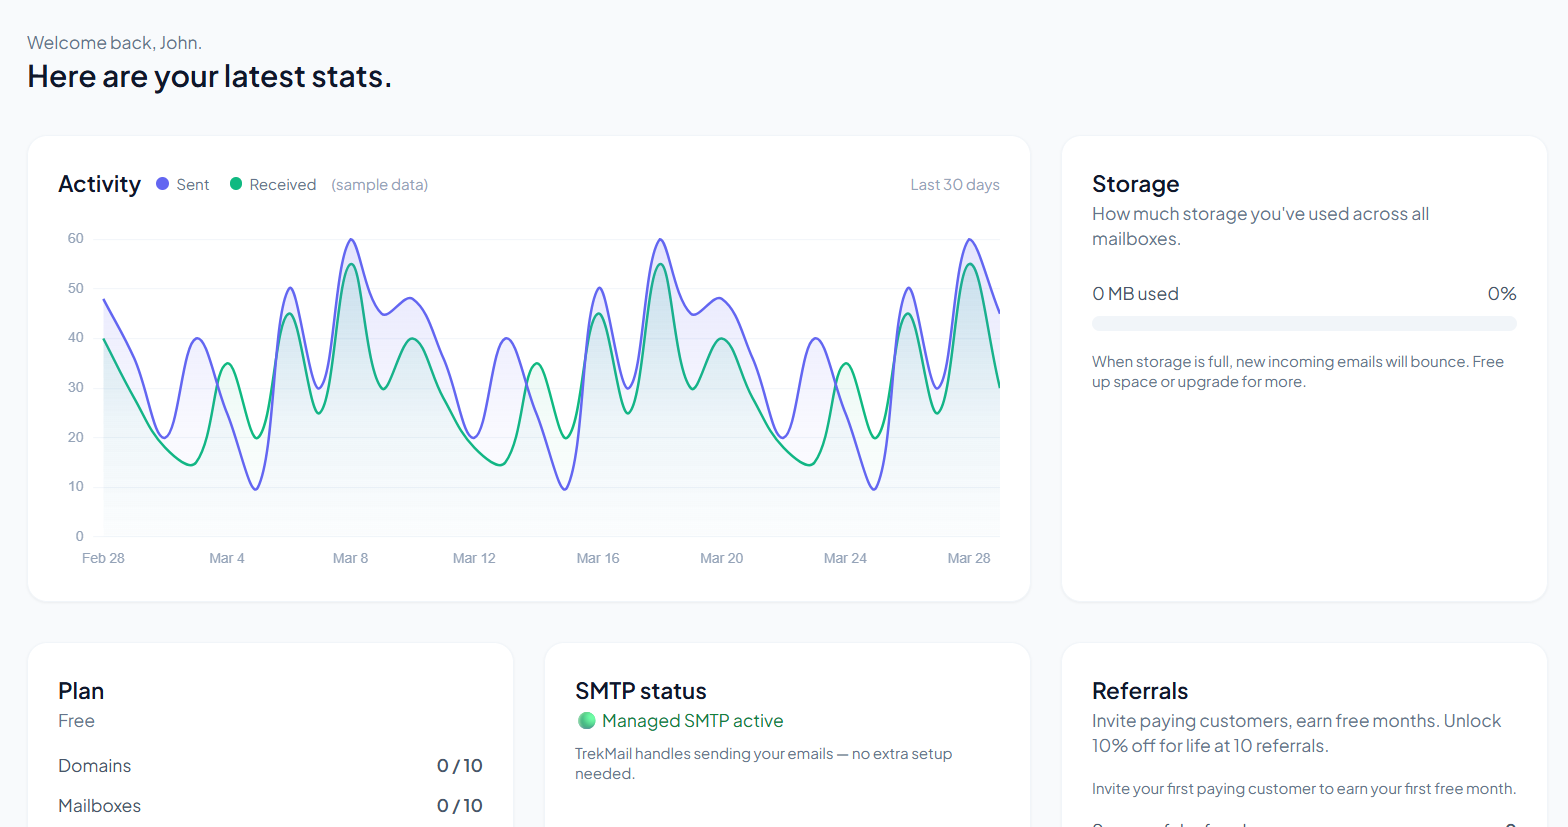Click the 'Domains' row label
This screenshot has height=827, width=1568.
click(x=95, y=766)
